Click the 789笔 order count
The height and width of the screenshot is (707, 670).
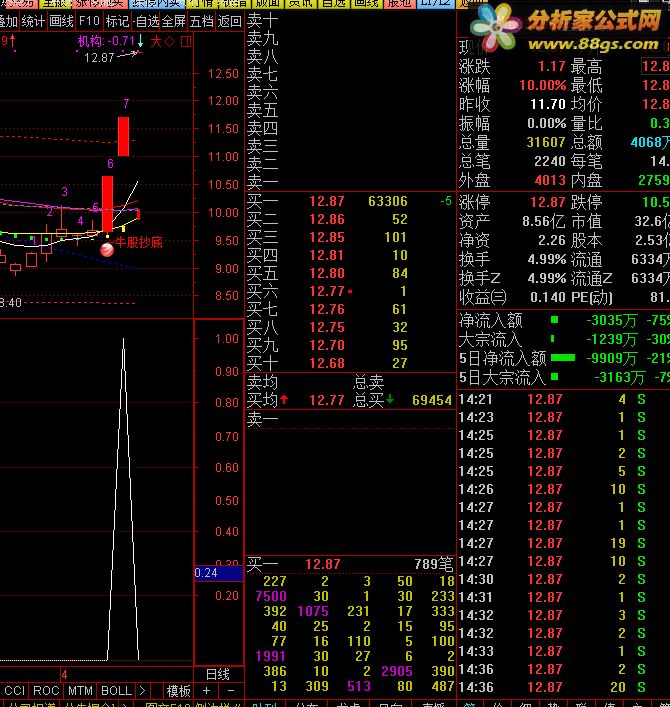[x=433, y=564]
